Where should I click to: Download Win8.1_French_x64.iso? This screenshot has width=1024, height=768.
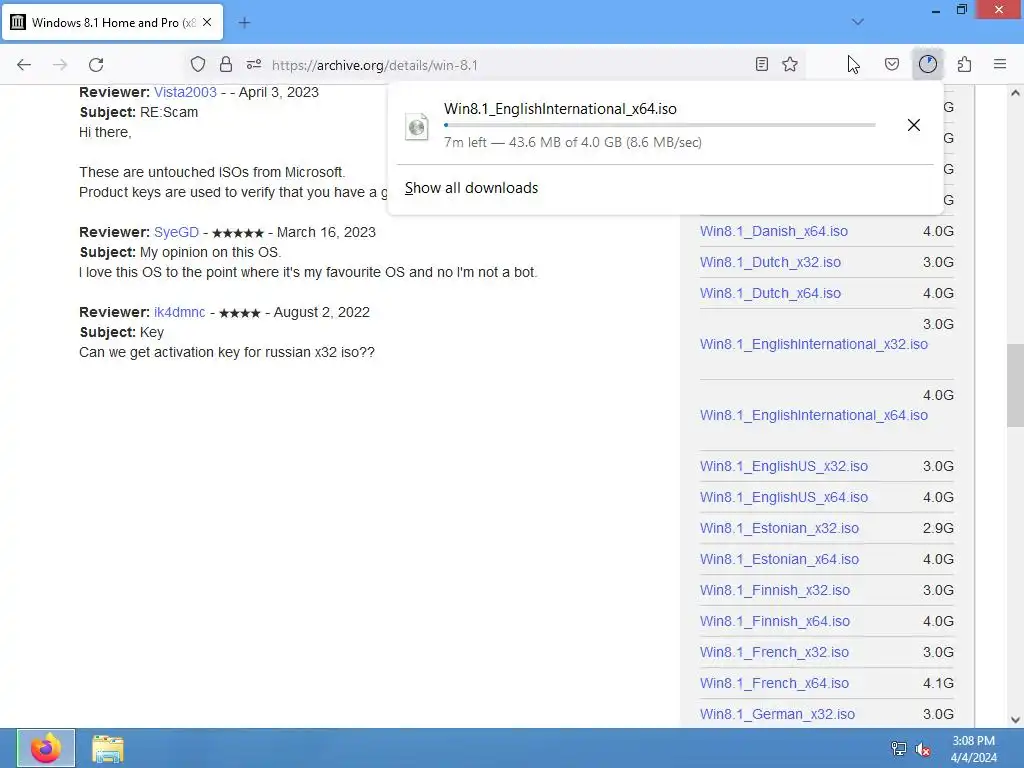coord(775,683)
